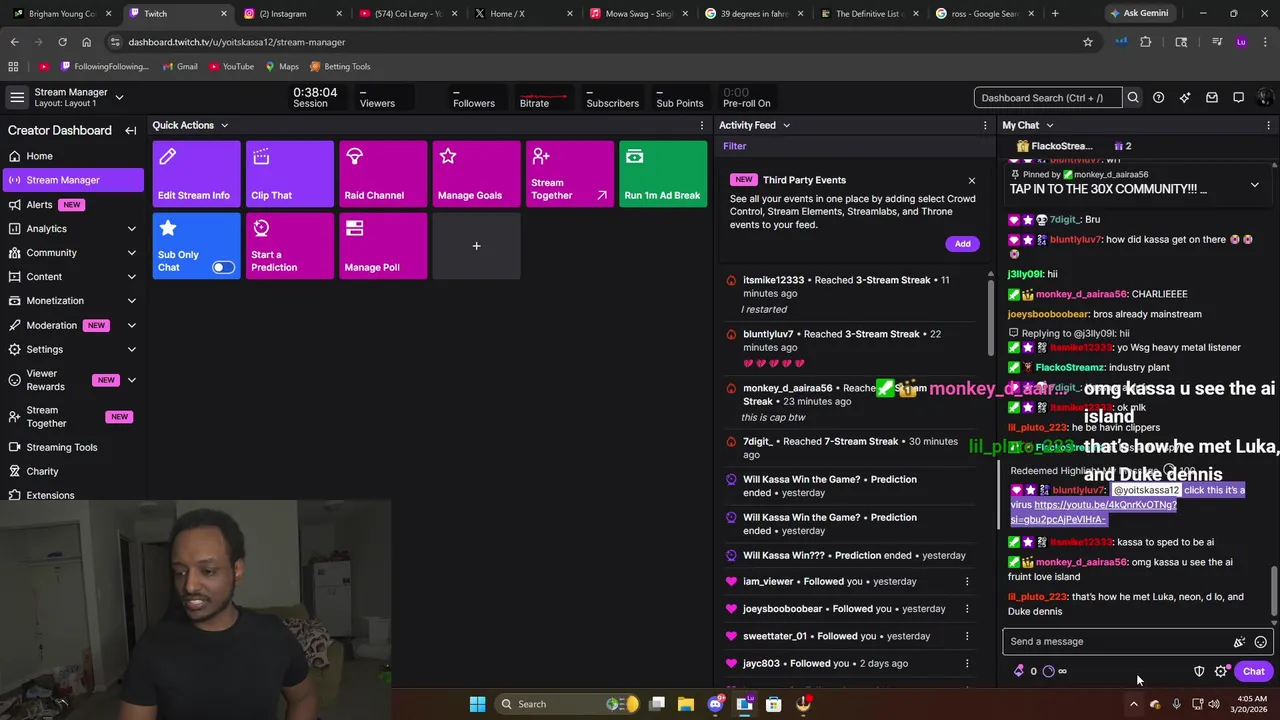Screen dimensions: 1280x720
Task: Open the Betting Tools bookmark
Action: (x=339, y=66)
